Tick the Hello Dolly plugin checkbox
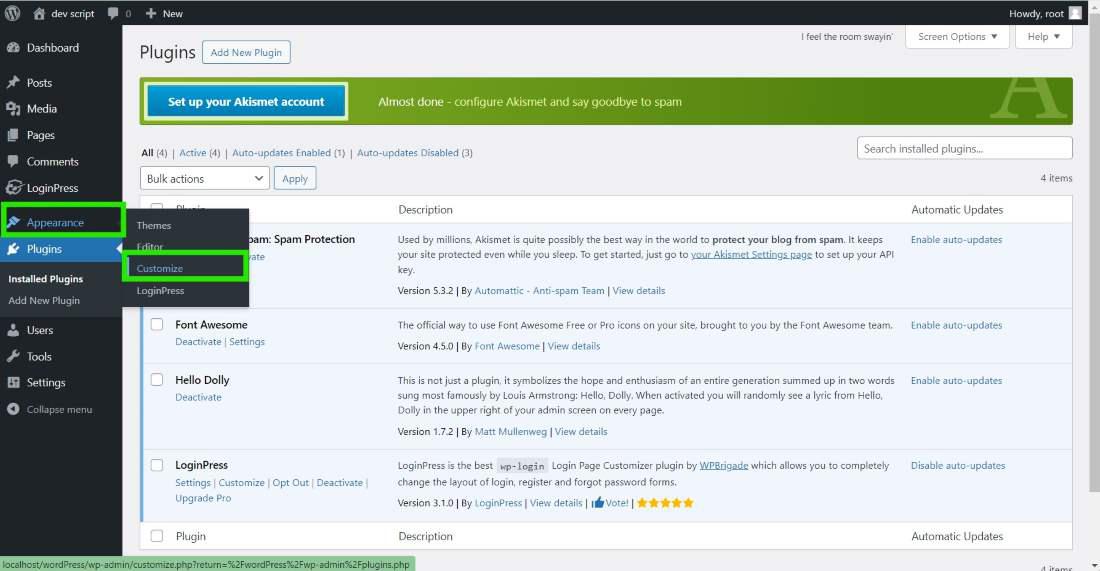Screen dimensions: 1100x571 pos(157,379)
